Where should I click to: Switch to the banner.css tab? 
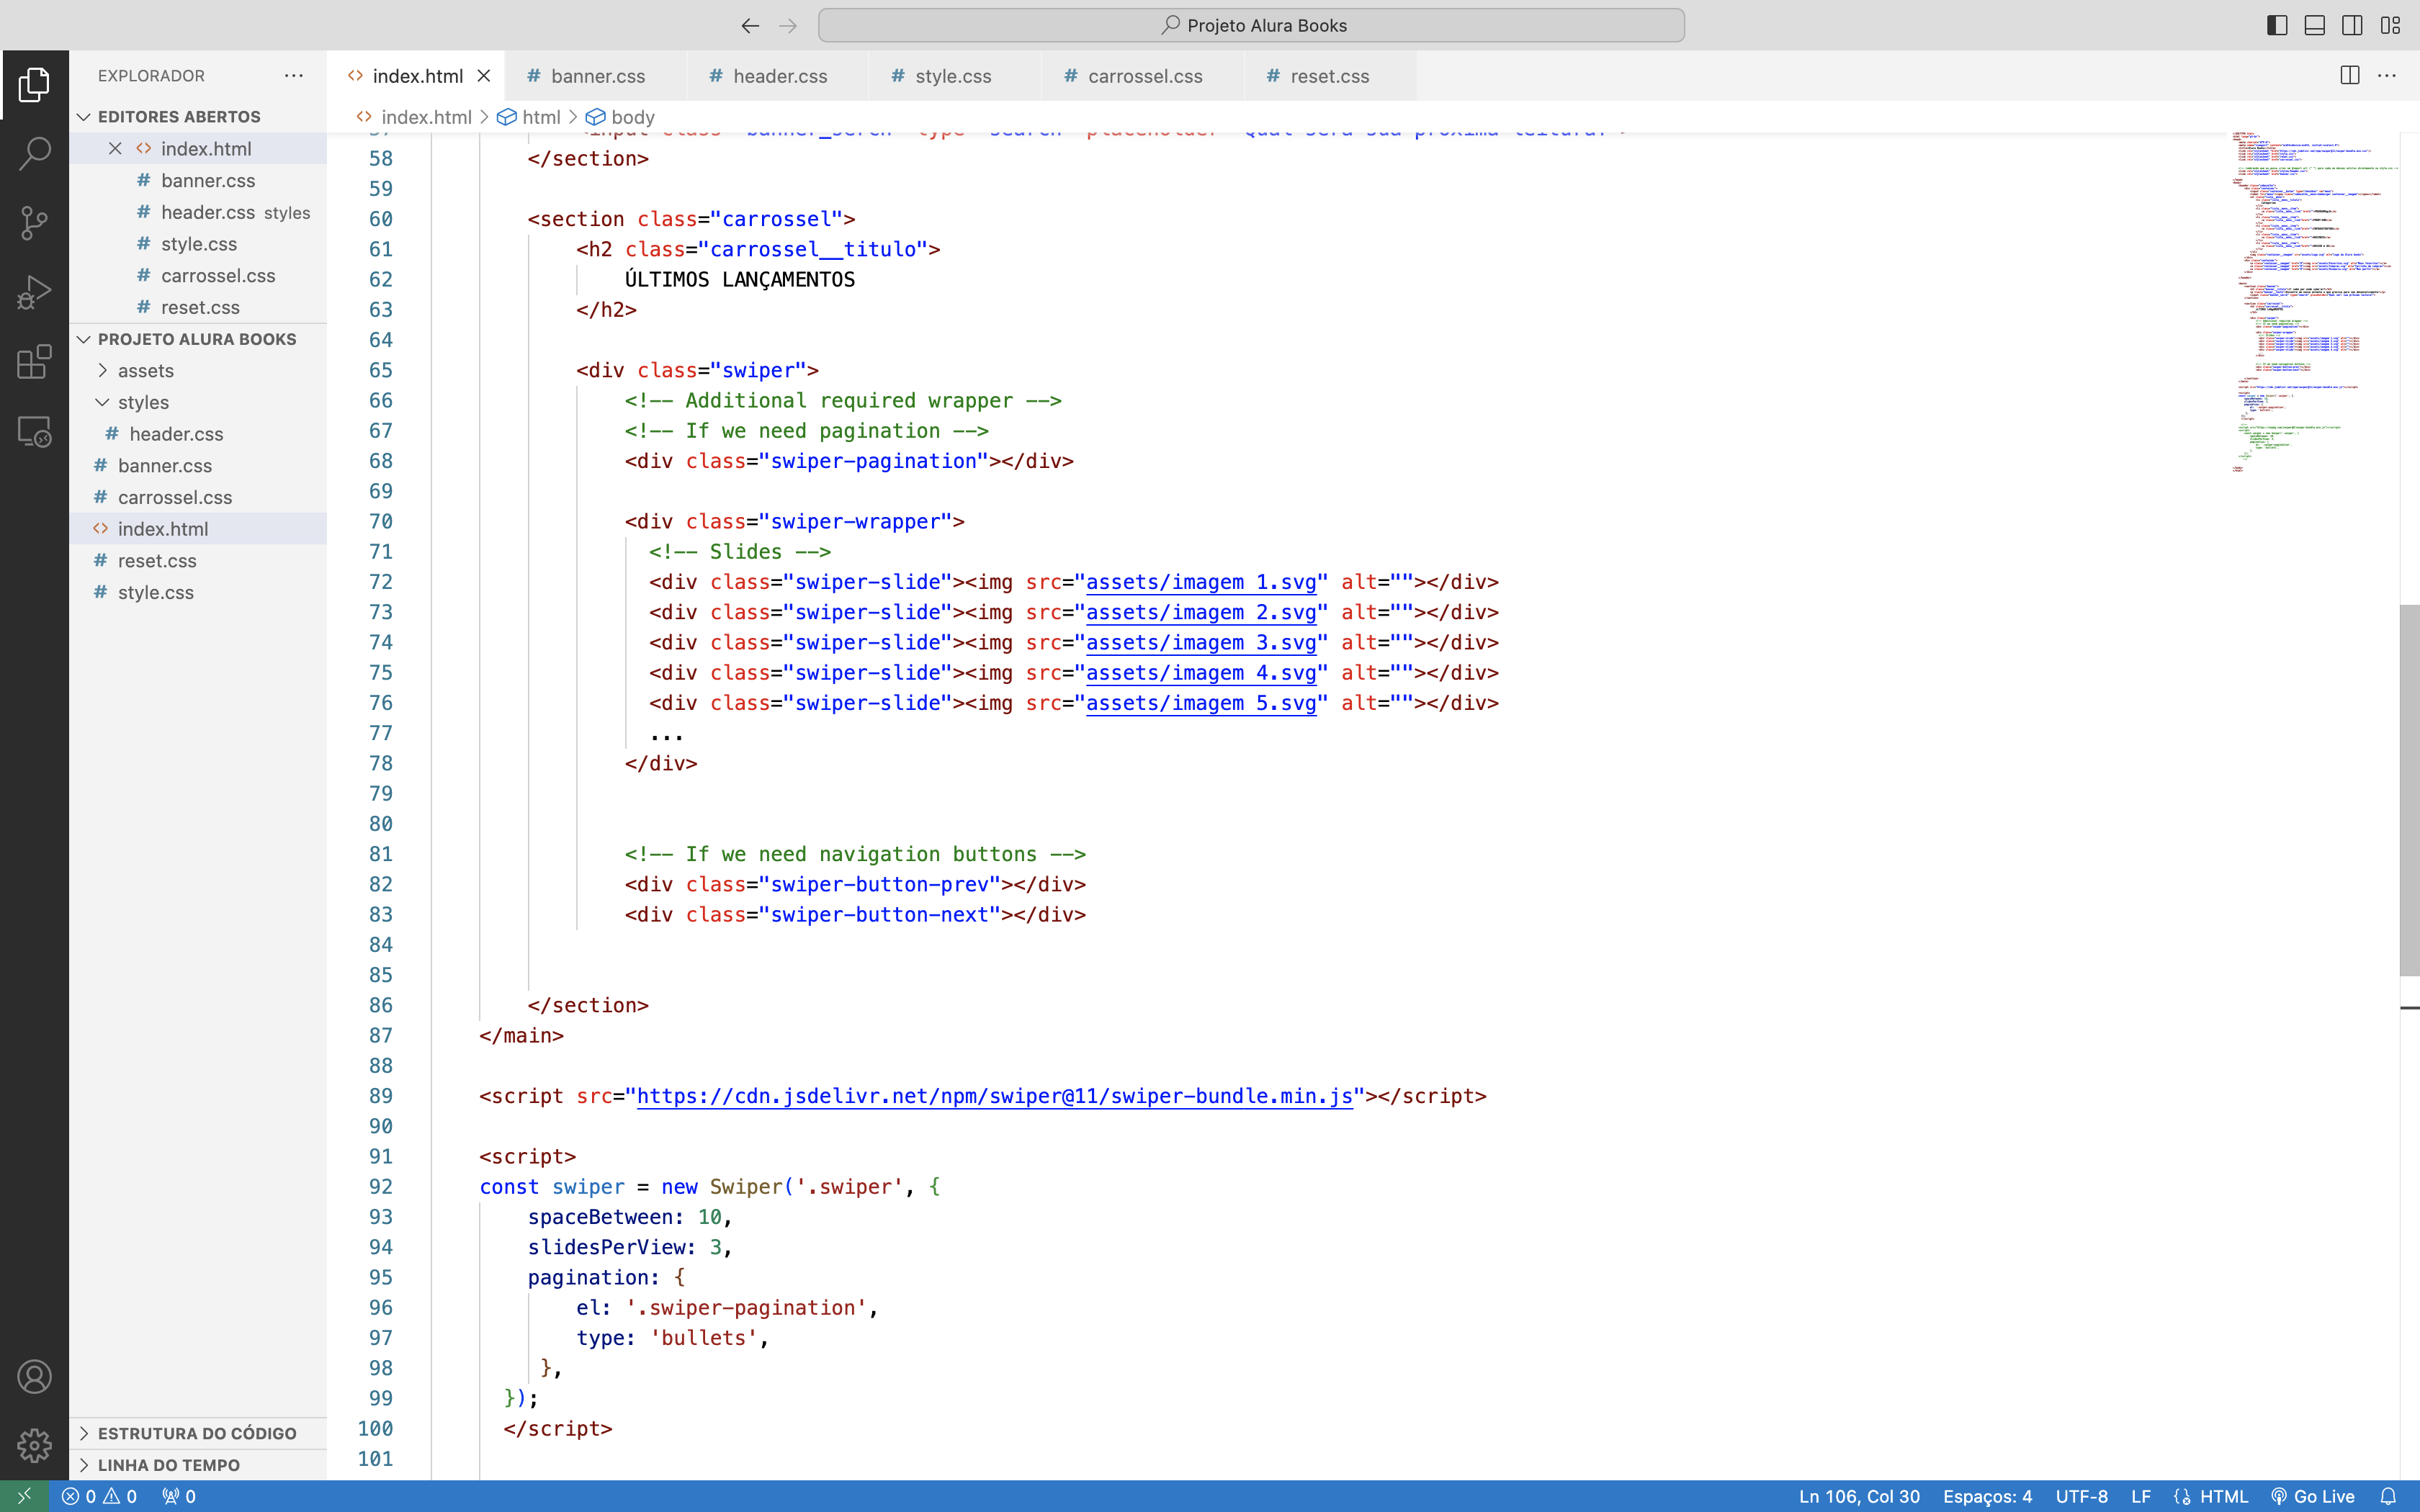[x=597, y=76]
